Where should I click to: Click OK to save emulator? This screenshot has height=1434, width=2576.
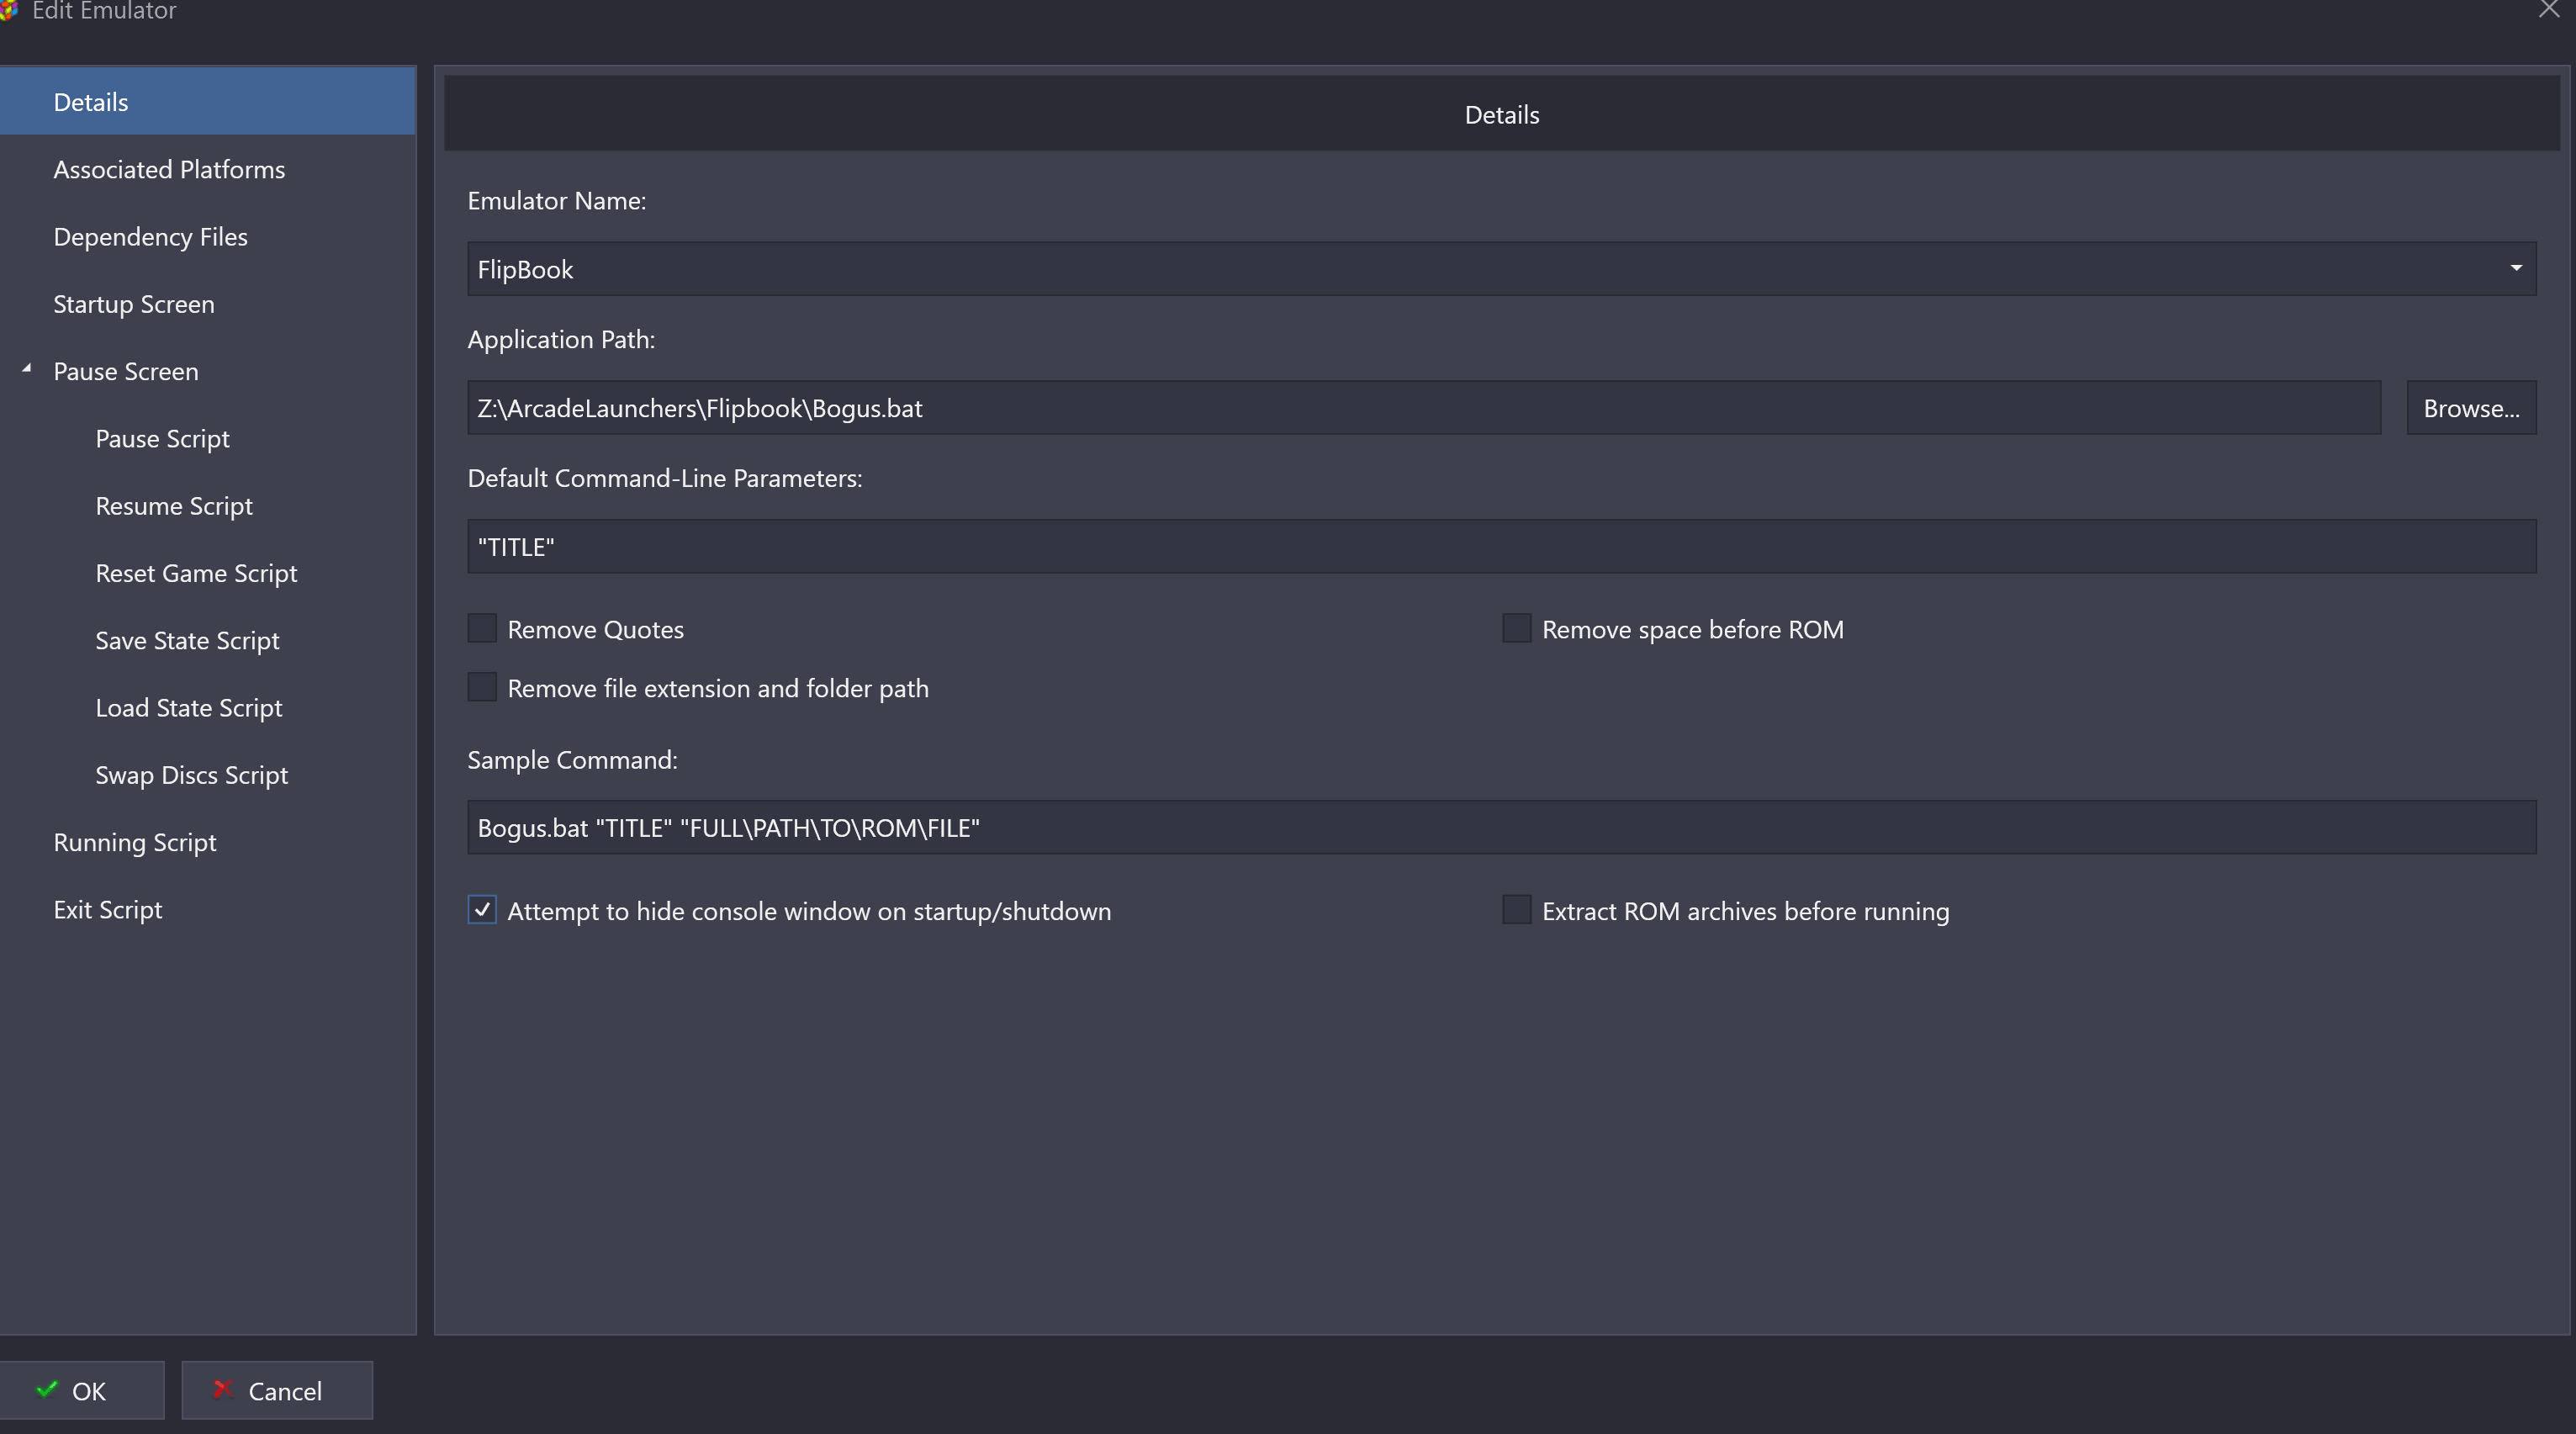(x=81, y=1390)
